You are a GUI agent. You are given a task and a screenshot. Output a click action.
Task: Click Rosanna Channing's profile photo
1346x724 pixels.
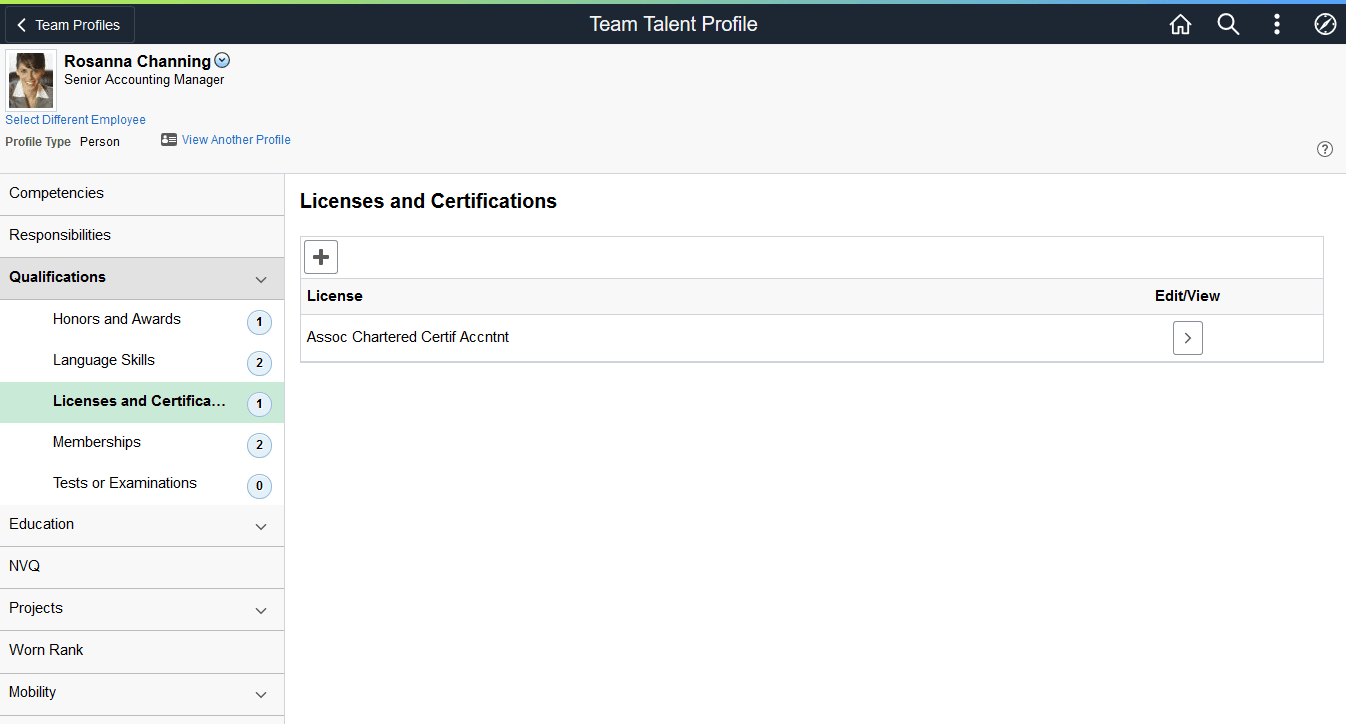[x=30, y=79]
